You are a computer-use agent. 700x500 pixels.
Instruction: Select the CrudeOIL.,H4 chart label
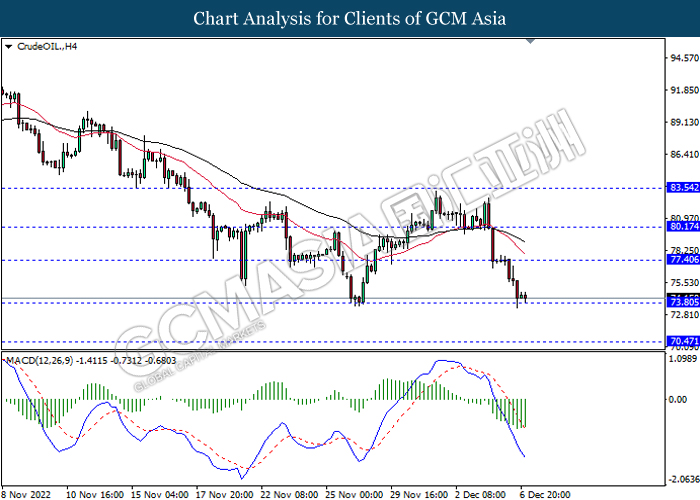(x=47, y=46)
